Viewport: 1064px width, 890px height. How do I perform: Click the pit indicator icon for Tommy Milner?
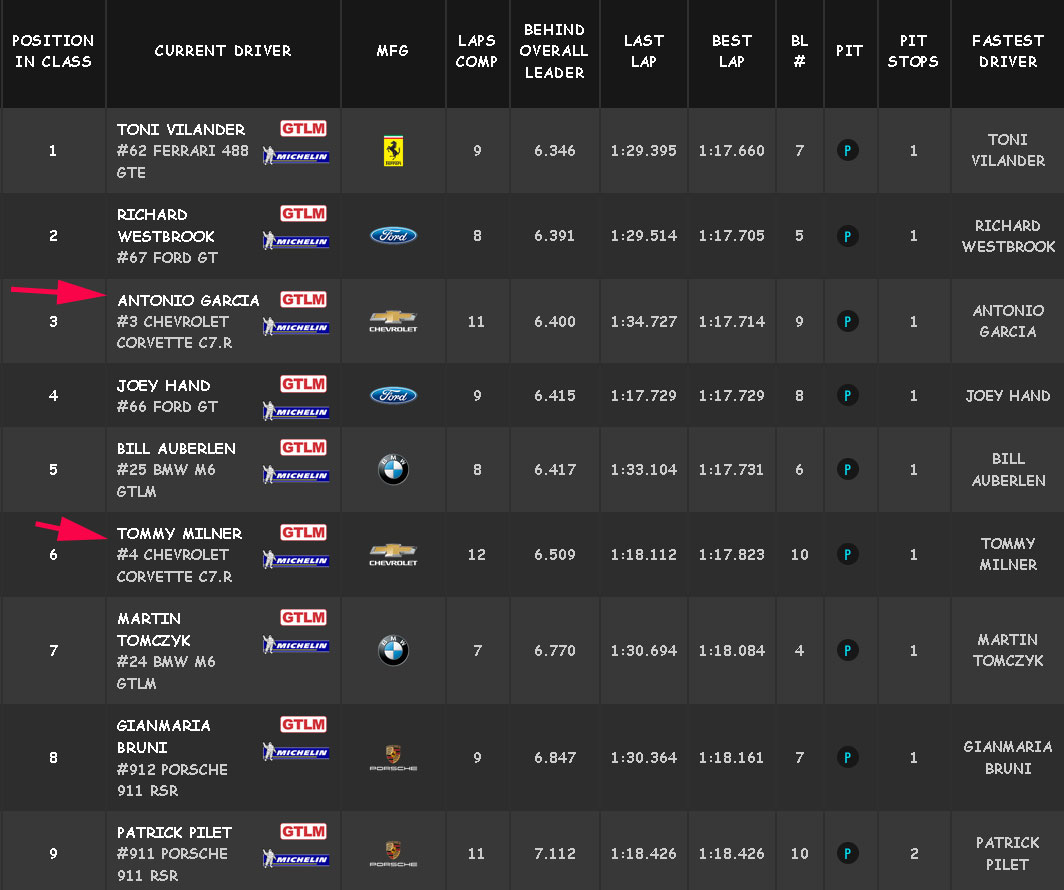848,554
